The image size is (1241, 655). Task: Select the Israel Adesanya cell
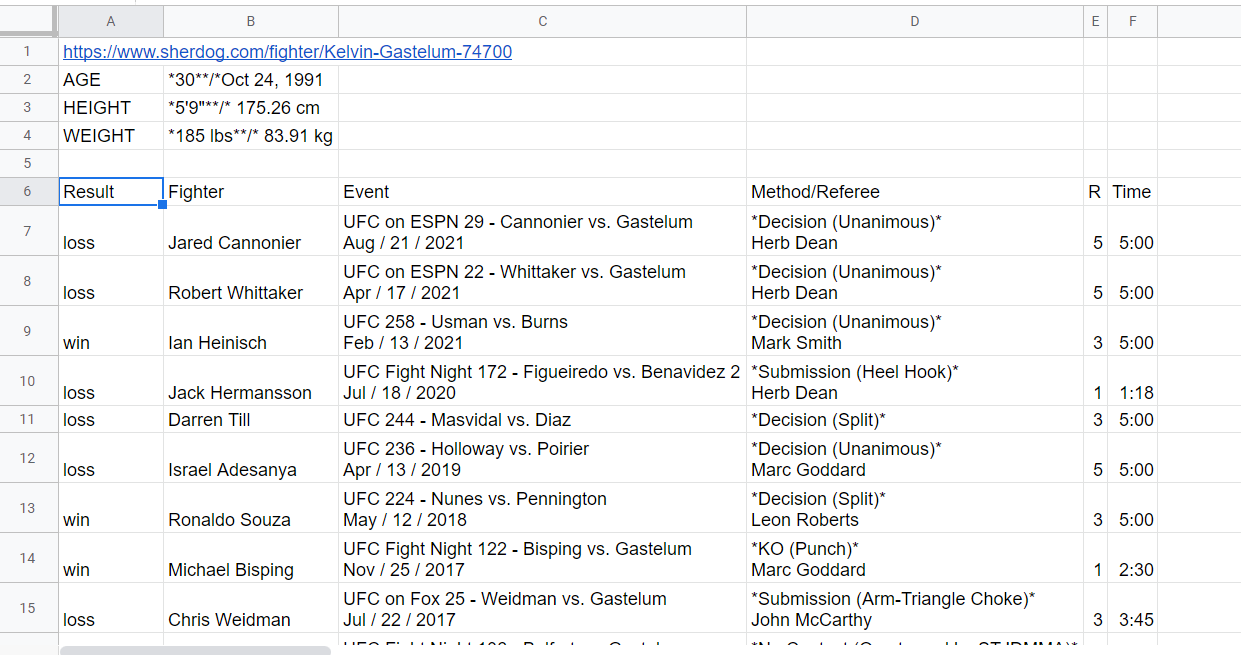point(251,458)
